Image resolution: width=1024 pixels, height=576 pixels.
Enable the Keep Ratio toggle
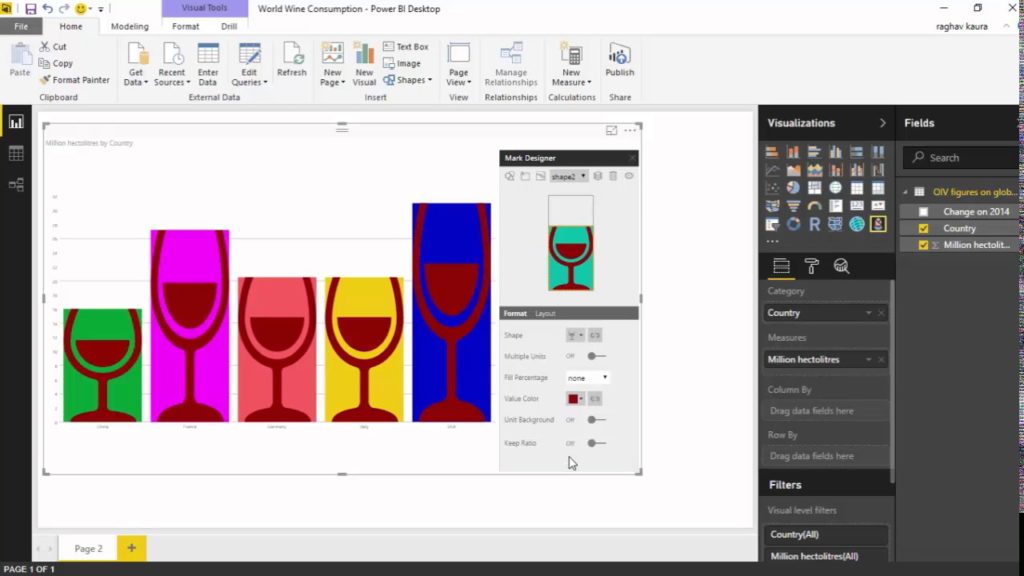point(594,442)
